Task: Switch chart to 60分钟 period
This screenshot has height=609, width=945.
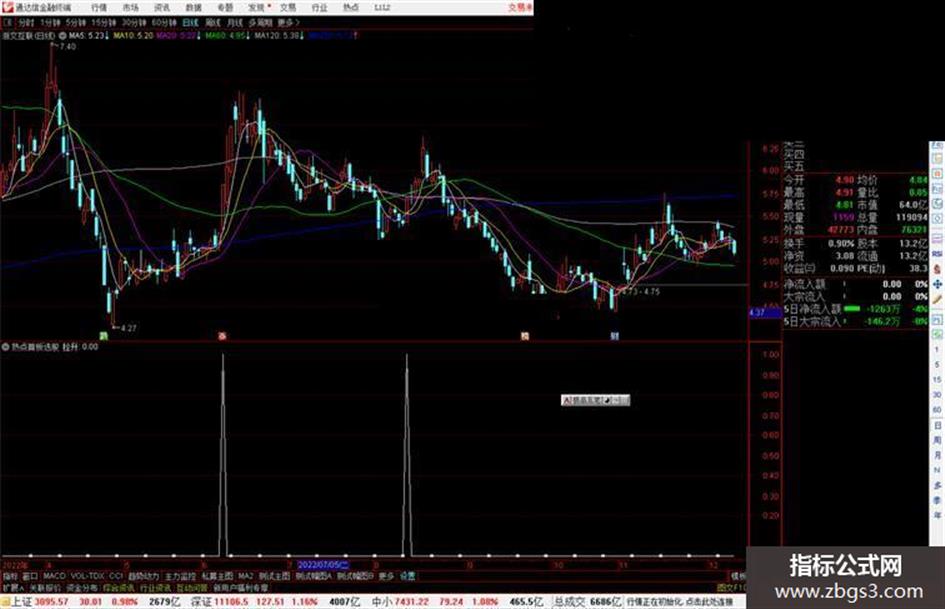Action: 164,22
